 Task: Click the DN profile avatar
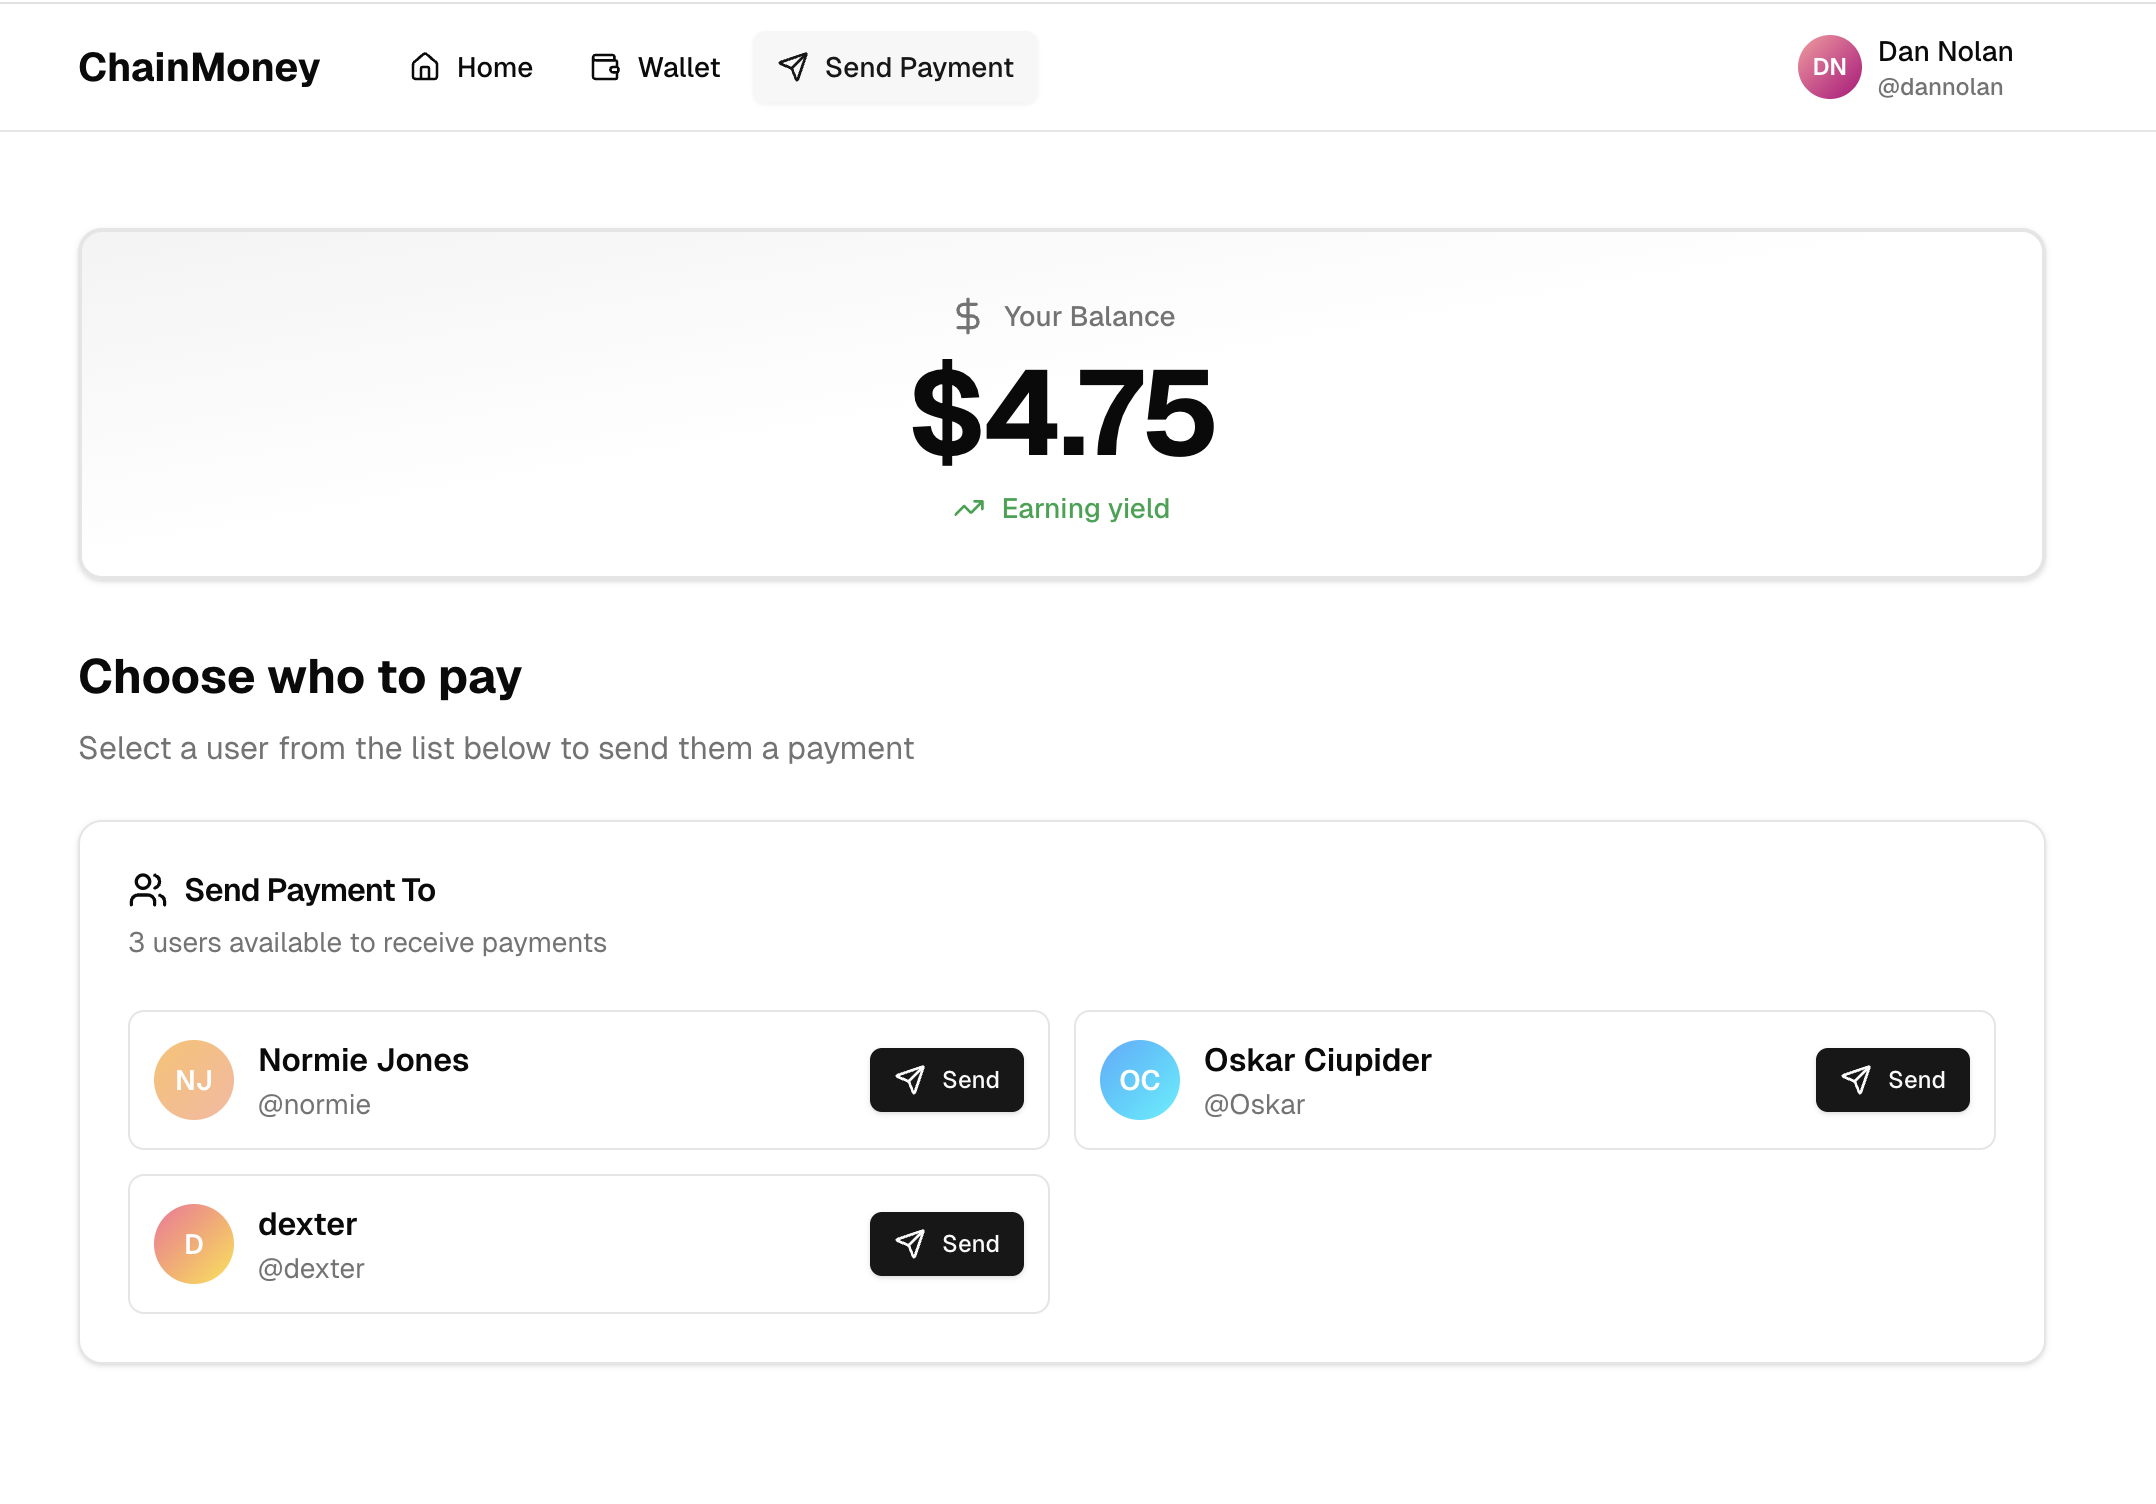point(1829,67)
